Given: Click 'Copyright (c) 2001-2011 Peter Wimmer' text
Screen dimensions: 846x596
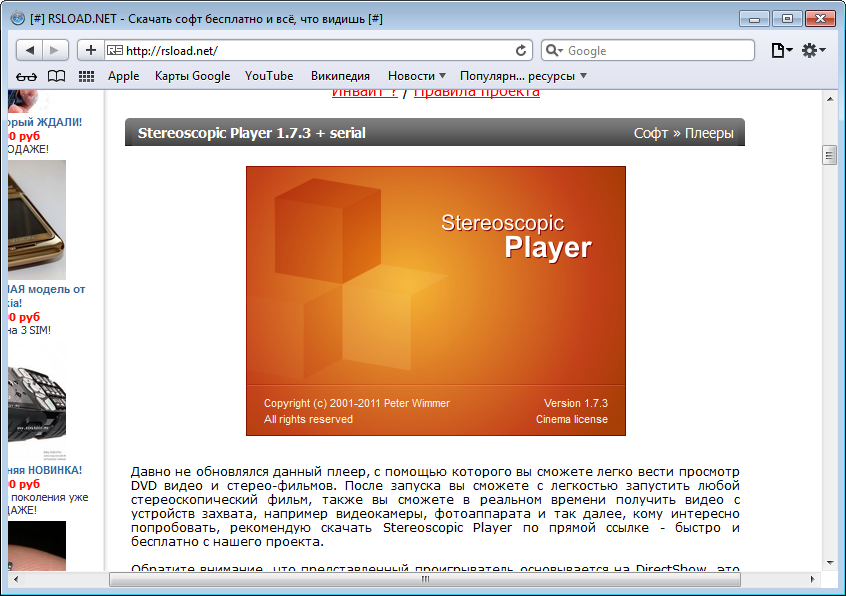Looking at the screenshot, I should click(x=357, y=403).
